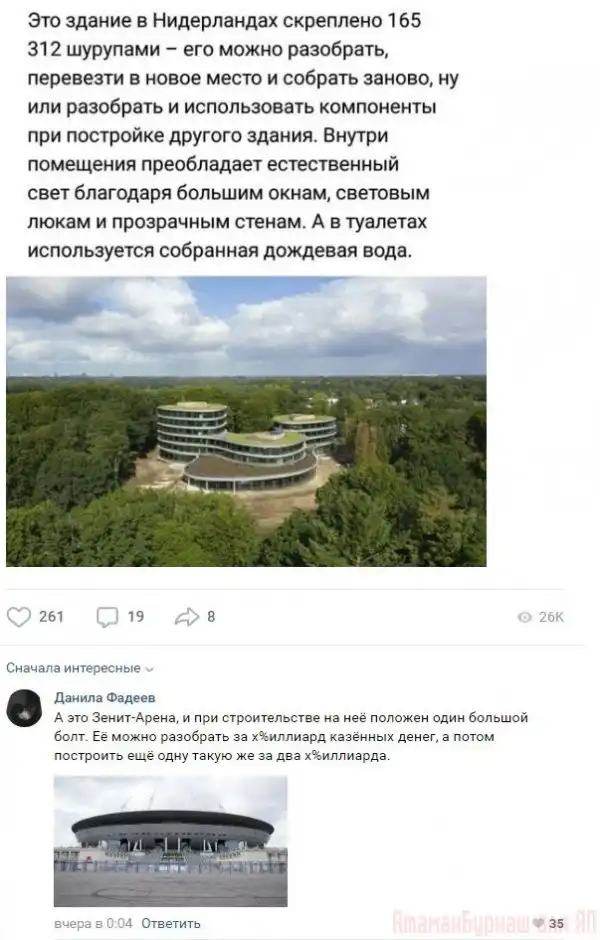Click the 261 likes counter
Screen dimensions: 600x940
point(51,617)
